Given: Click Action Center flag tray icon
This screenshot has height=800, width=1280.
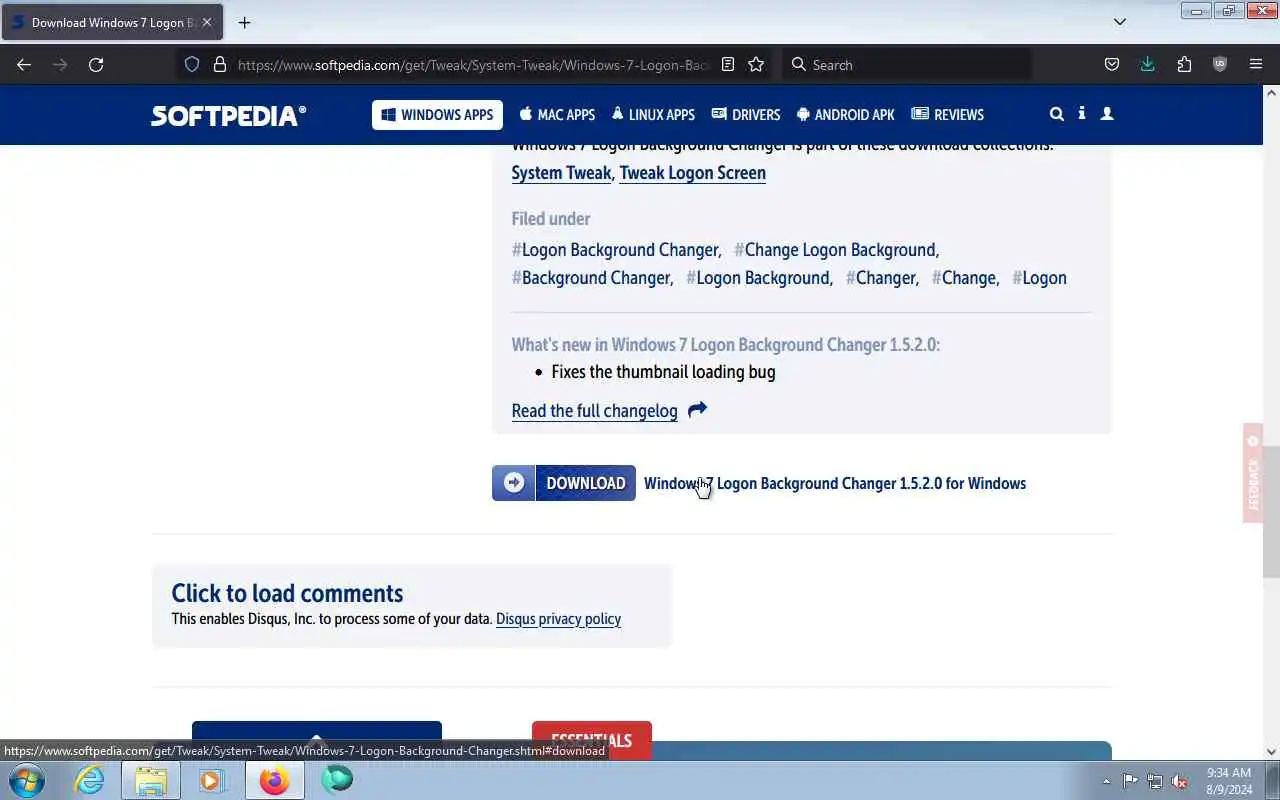Looking at the screenshot, I should [1130, 781].
